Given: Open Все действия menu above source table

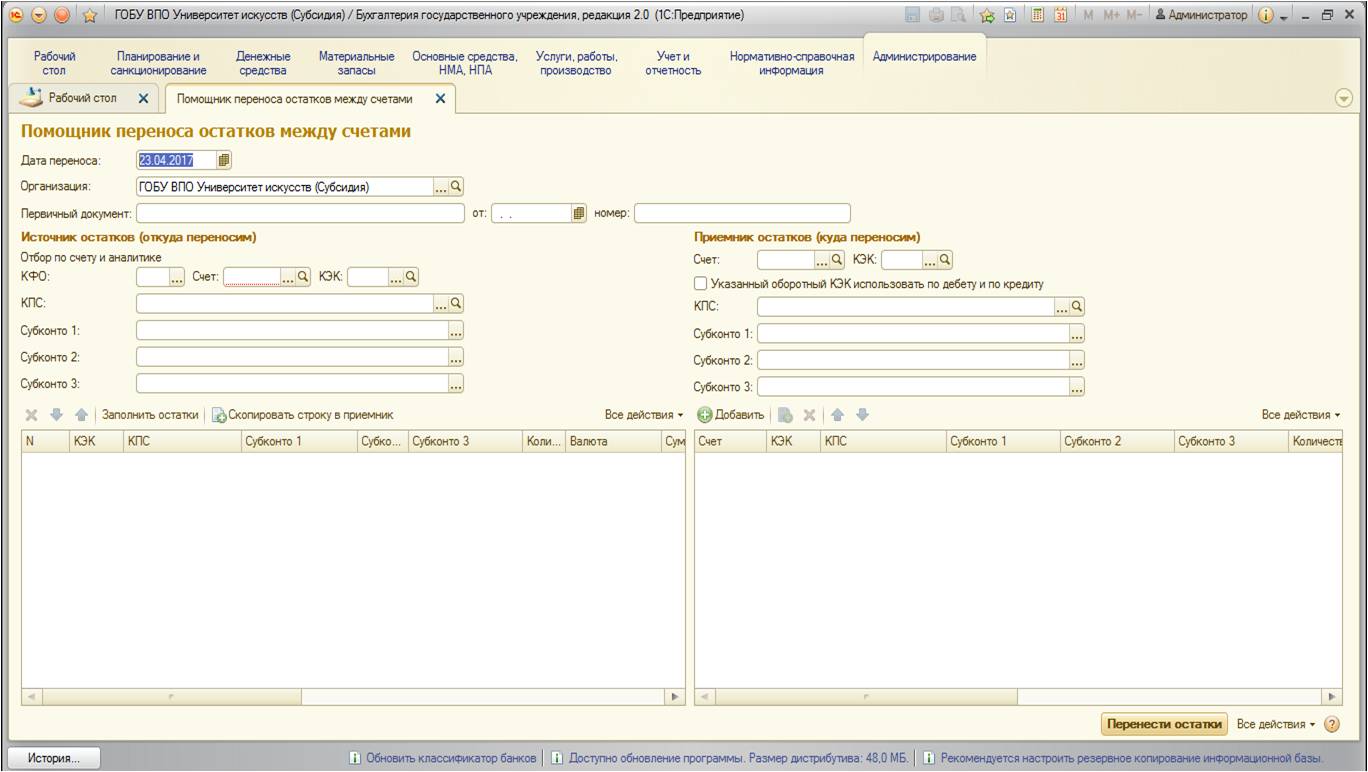Looking at the screenshot, I should (644, 414).
